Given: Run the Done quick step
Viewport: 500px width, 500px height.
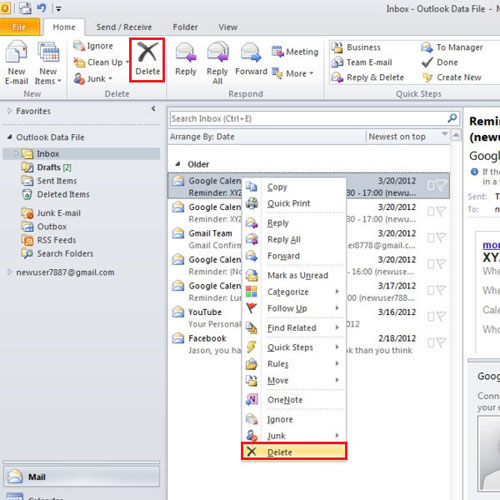Looking at the screenshot, I should [x=440, y=62].
